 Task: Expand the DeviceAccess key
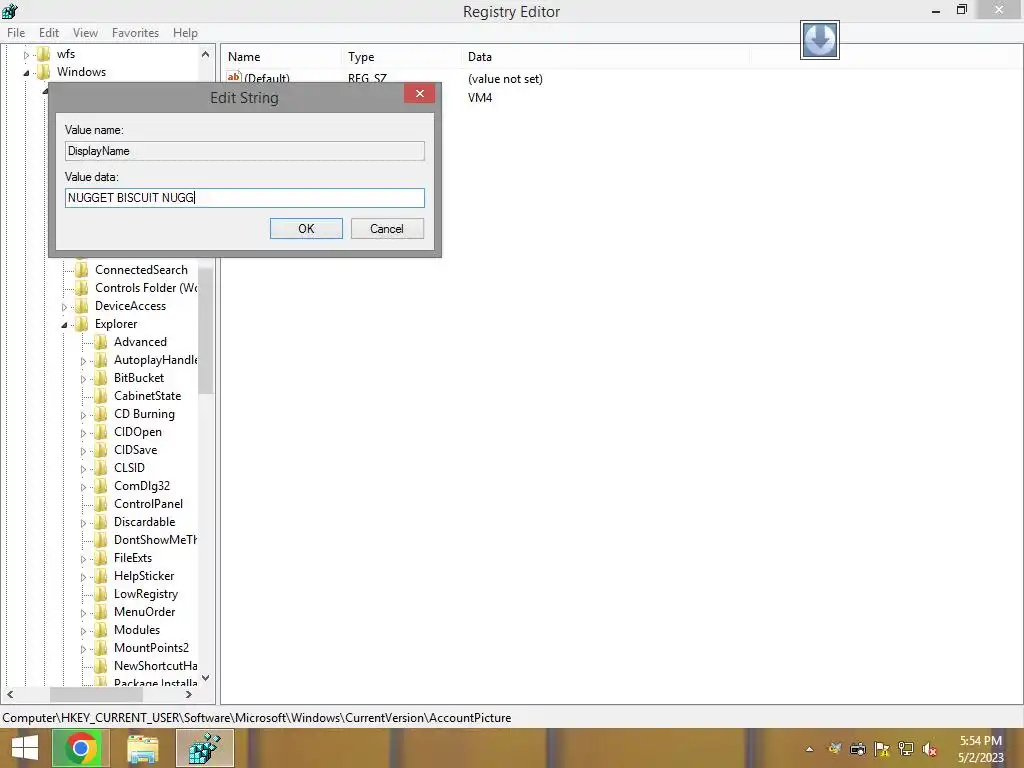click(x=64, y=307)
